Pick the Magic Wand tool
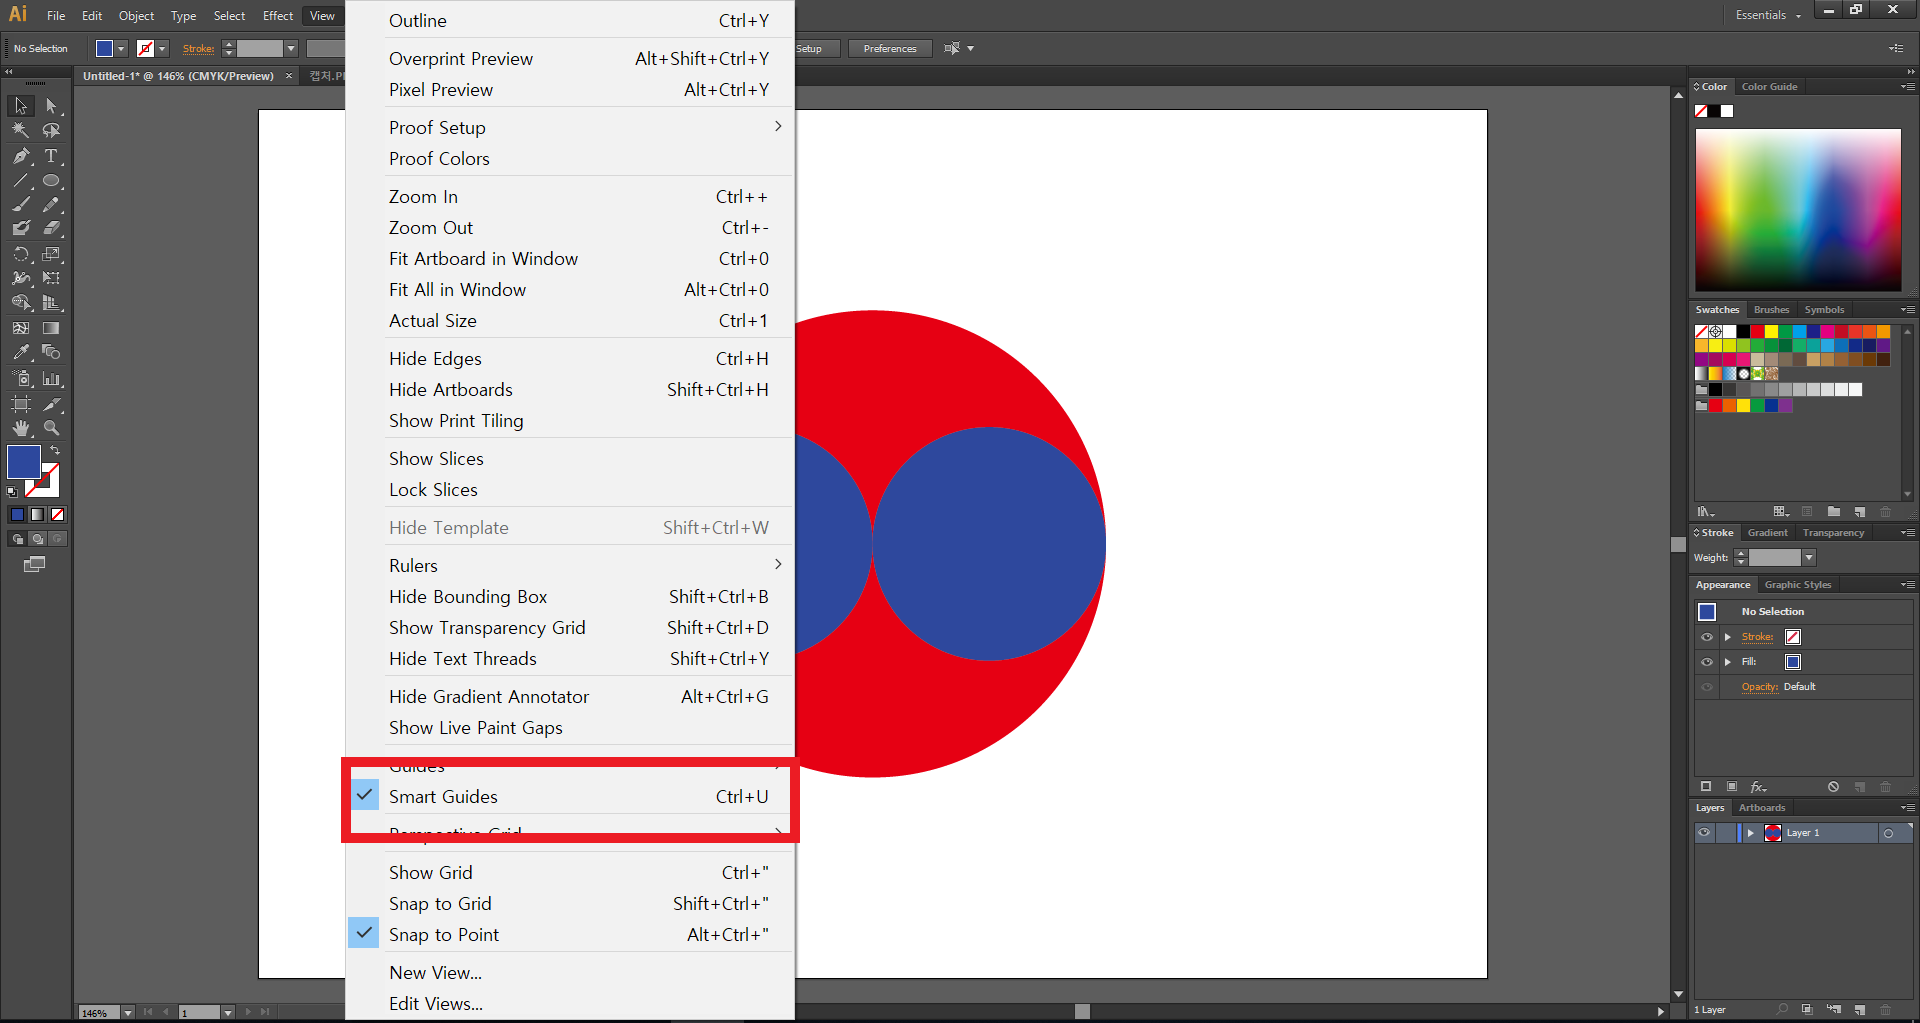The height and width of the screenshot is (1023, 1920). (x=21, y=131)
